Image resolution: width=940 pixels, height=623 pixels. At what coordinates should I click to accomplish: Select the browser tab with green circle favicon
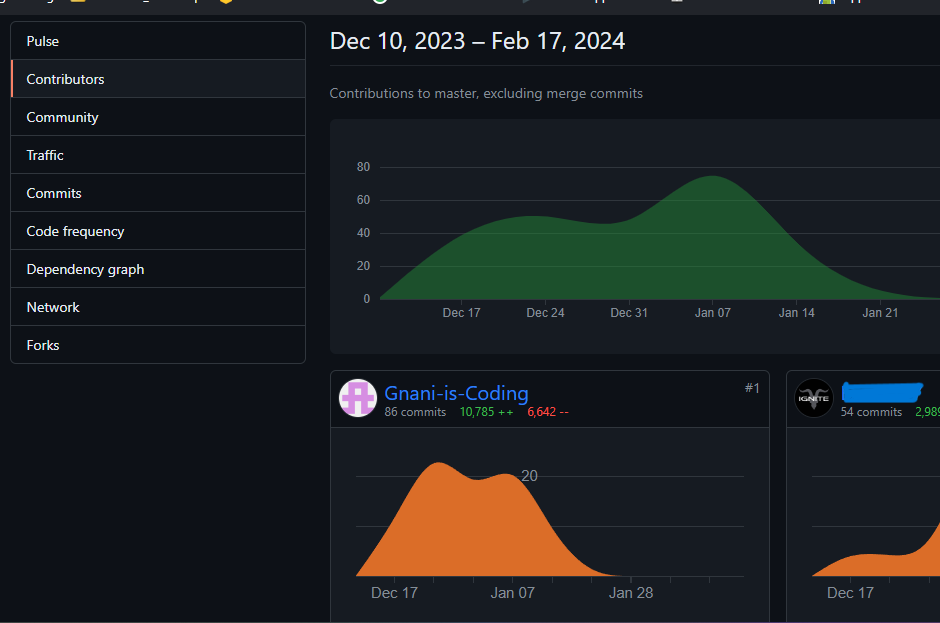point(381,4)
